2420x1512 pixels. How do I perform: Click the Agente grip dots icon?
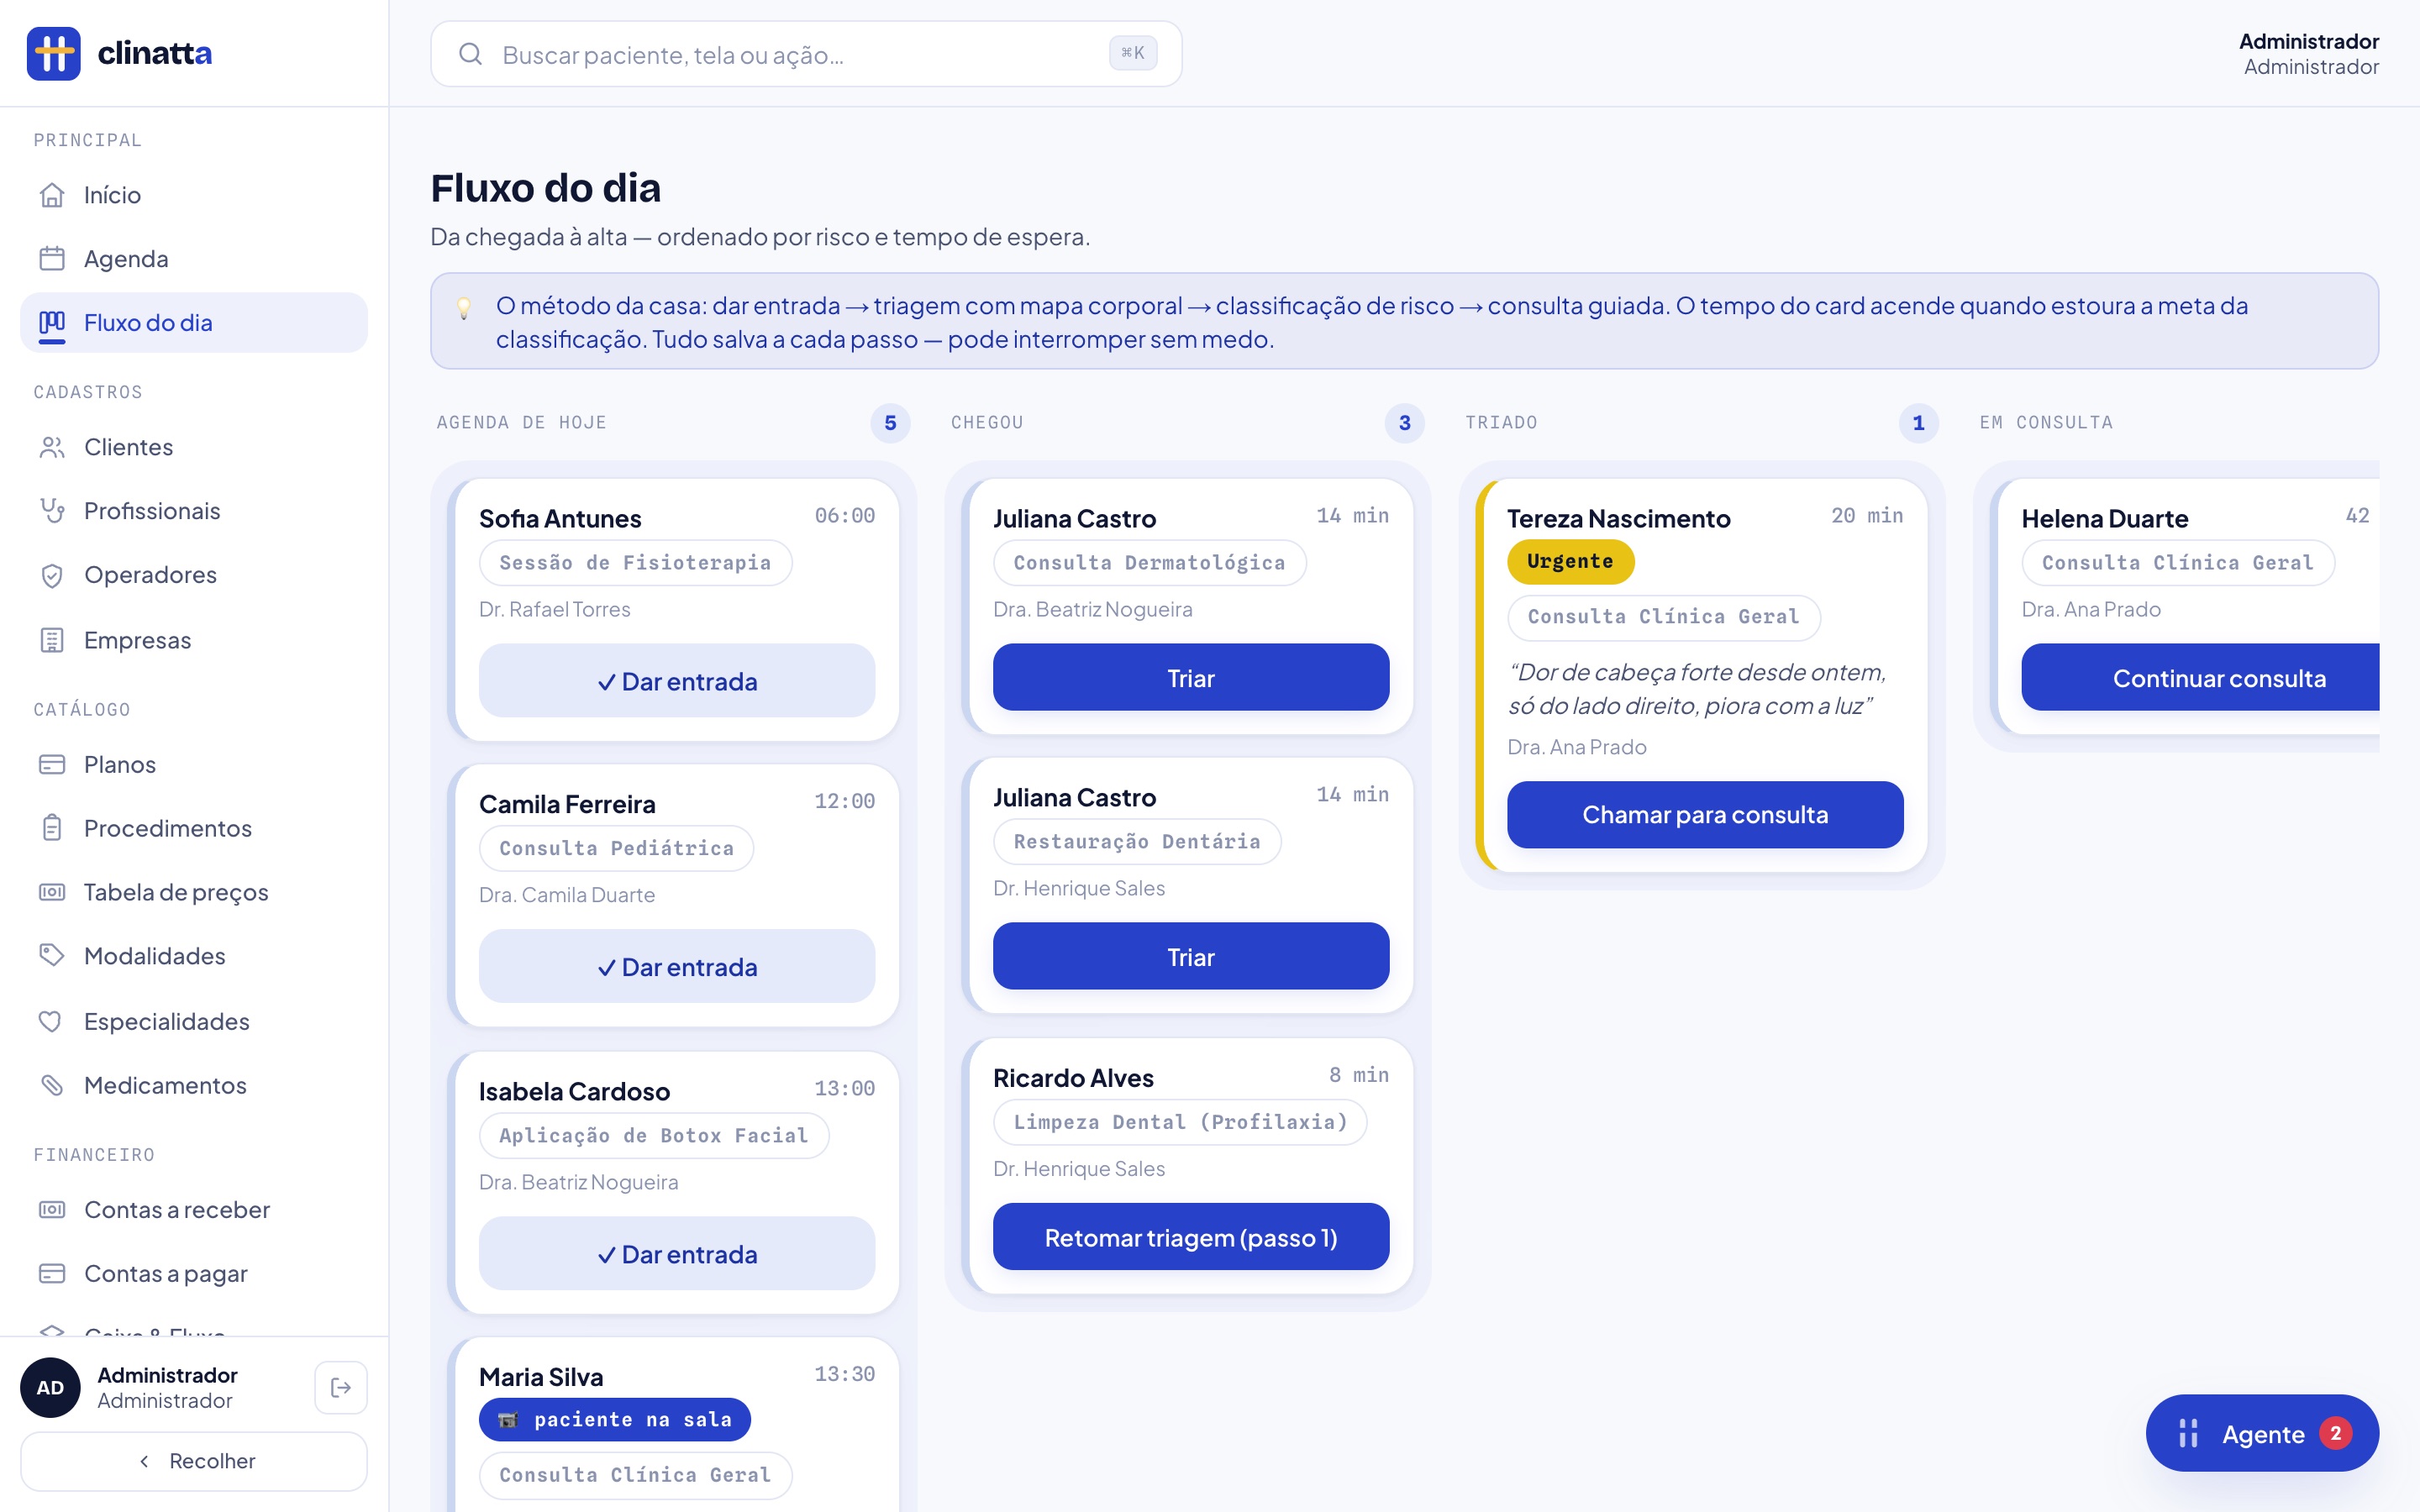[x=2188, y=1434]
